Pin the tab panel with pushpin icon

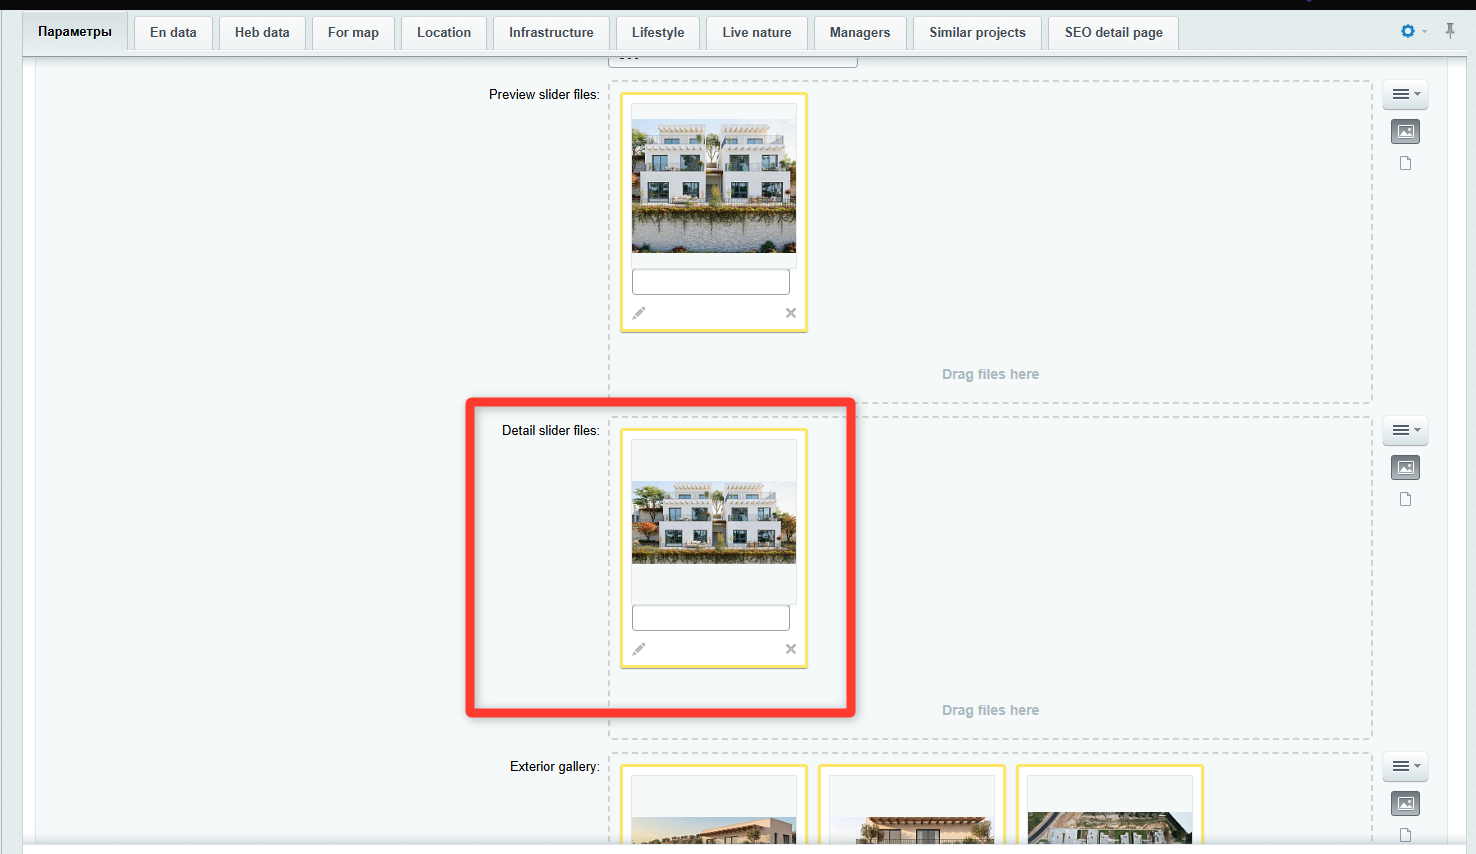(1450, 31)
